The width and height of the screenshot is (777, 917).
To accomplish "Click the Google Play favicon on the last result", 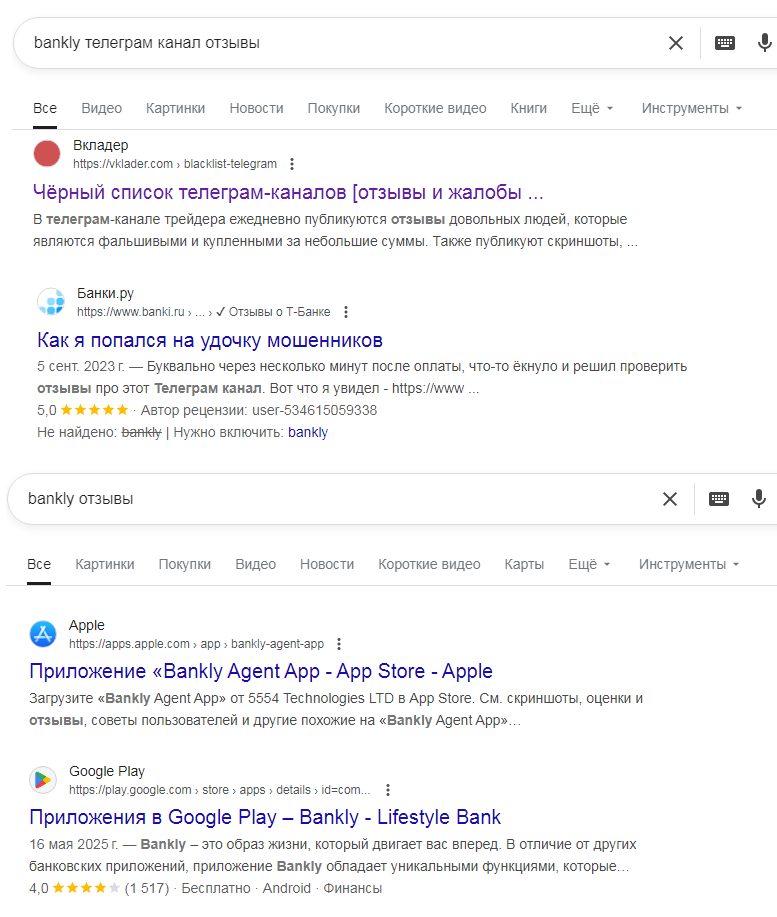I will pos(42,779).
